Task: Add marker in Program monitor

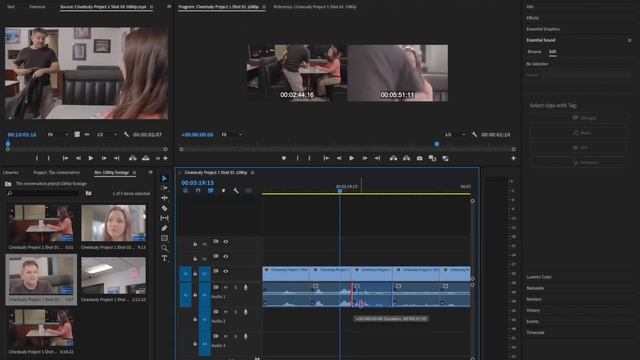Action: point(284,158)
